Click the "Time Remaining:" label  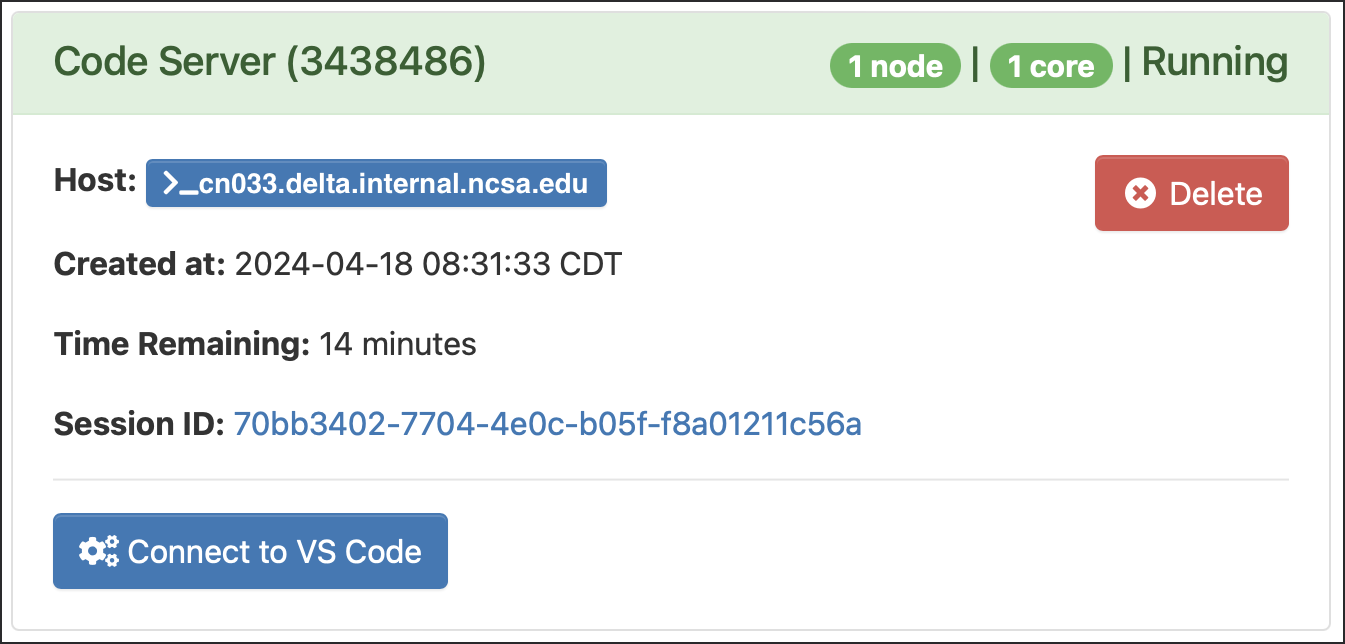181,345
